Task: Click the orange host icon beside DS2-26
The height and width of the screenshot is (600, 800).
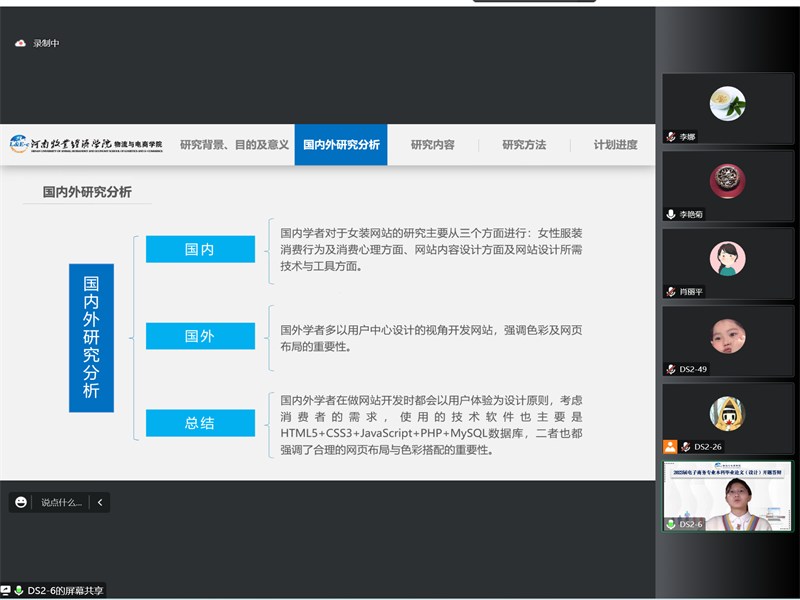Action: point(671,447)
